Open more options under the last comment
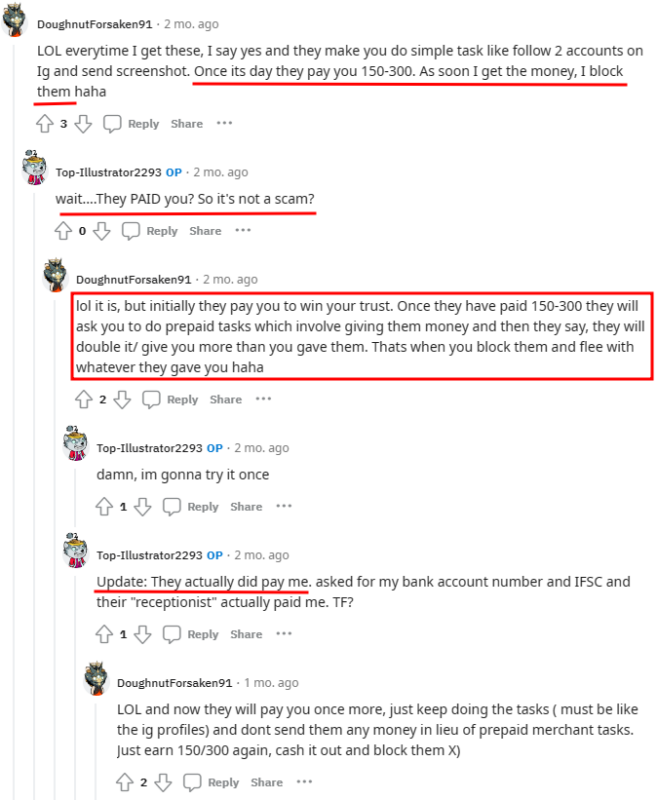The image size is (657, 800). coord(304,781)
